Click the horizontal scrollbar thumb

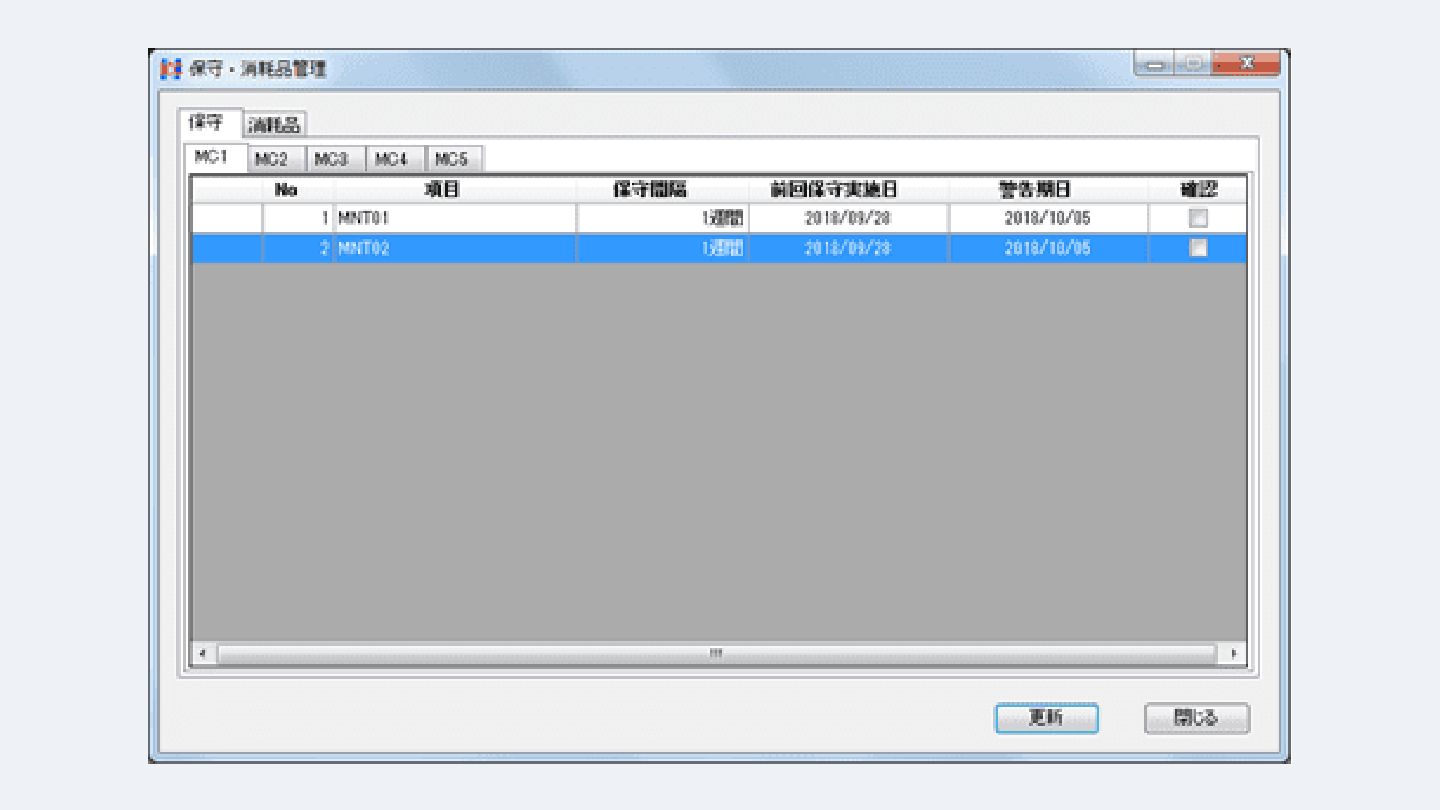pos(715,654)
